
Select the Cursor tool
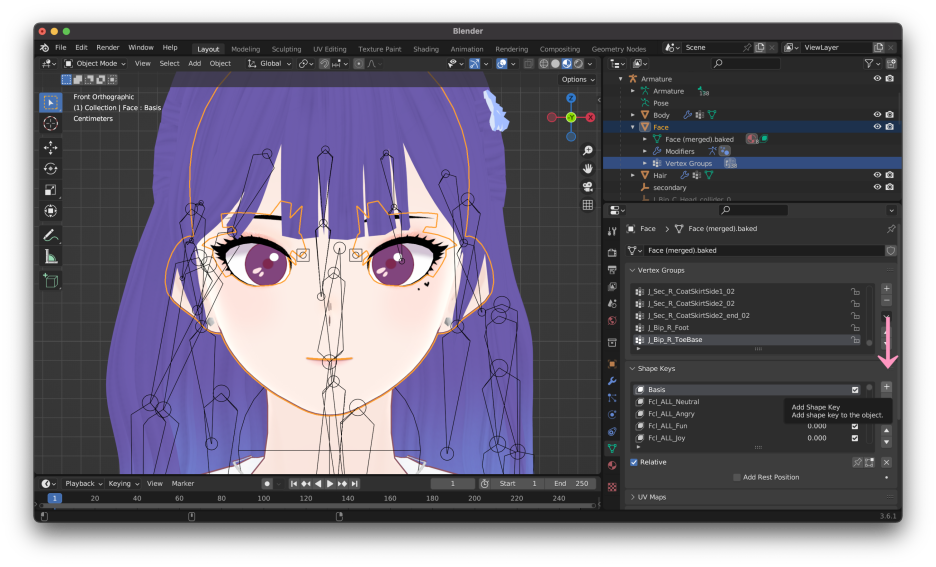[x=51, y=124]
